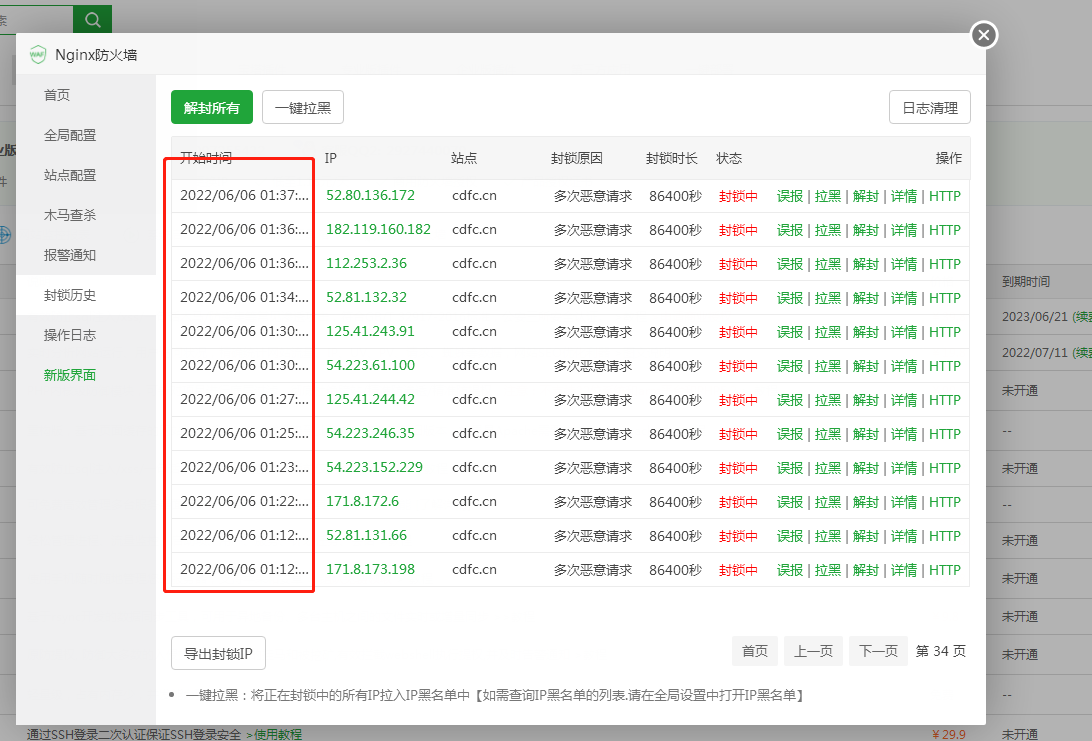Go to 下一页 next page

coord(878,651)
